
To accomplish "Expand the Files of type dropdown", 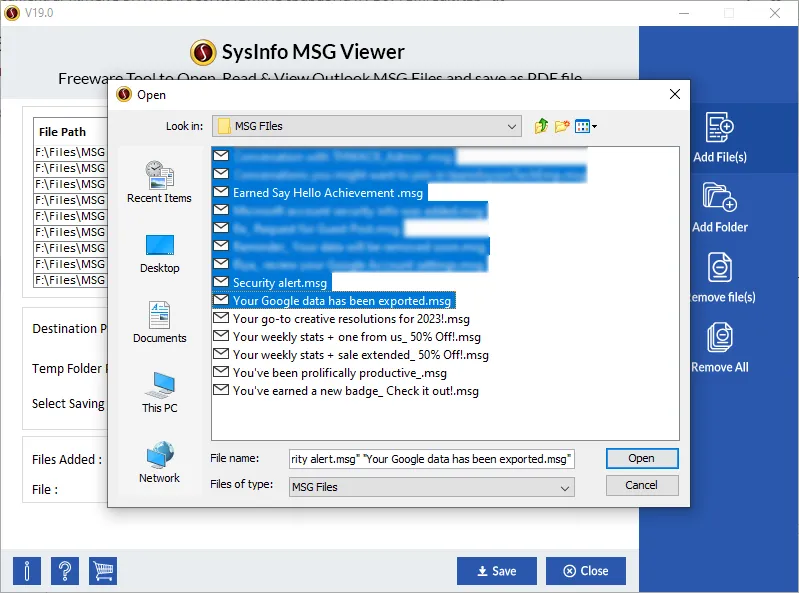I will [565, 488].
